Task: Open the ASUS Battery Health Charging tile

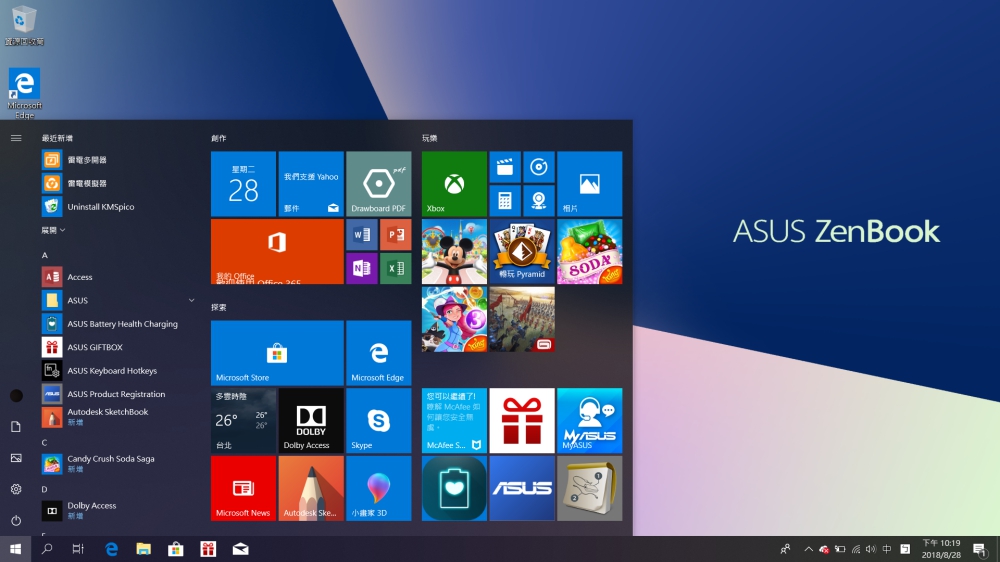Action: tap(454, 488)
